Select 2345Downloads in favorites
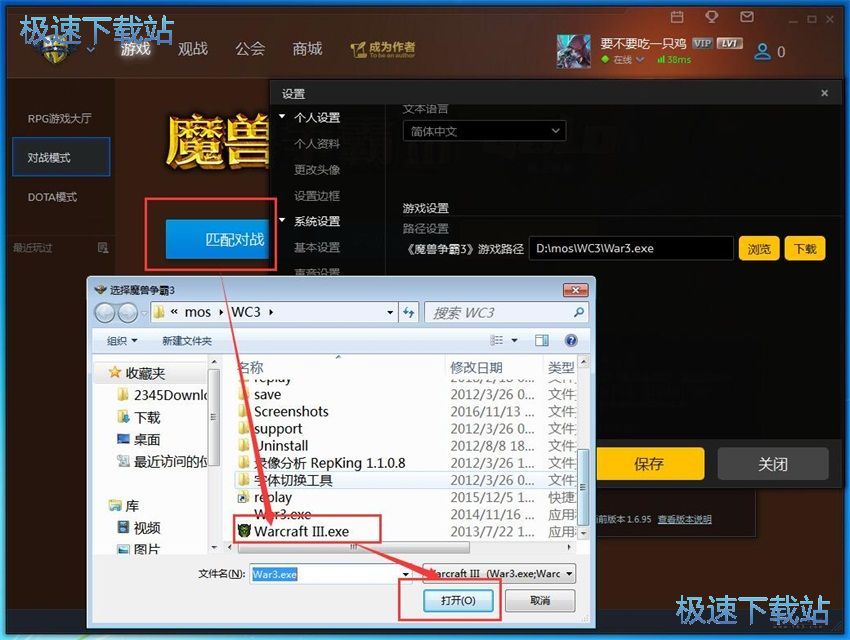This screenshot has height=640, width=850. pyautogui.click(x=163, y=395)
